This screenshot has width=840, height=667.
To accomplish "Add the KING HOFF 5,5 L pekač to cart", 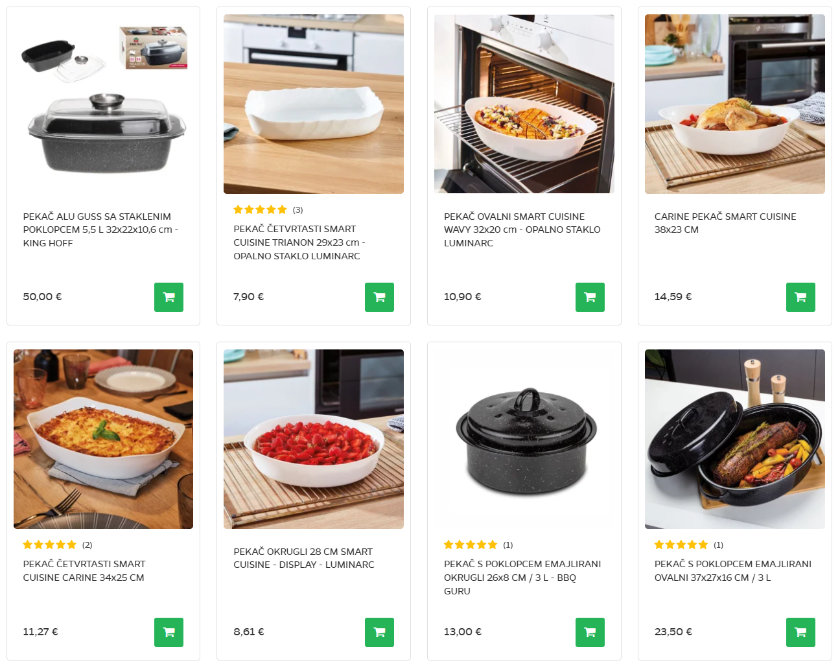I will pos(169,297).
